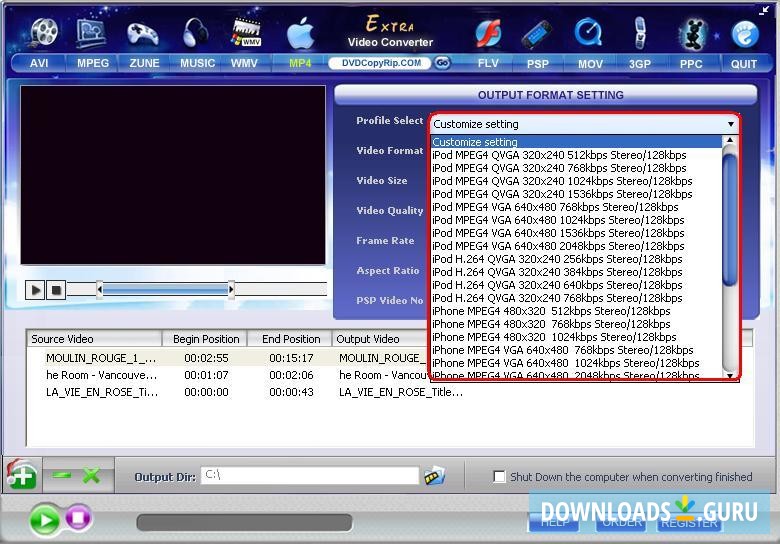The width and height of the screenshot is (780, 544).
Task: Select the PSP format tab
Action: coord(538,64)
